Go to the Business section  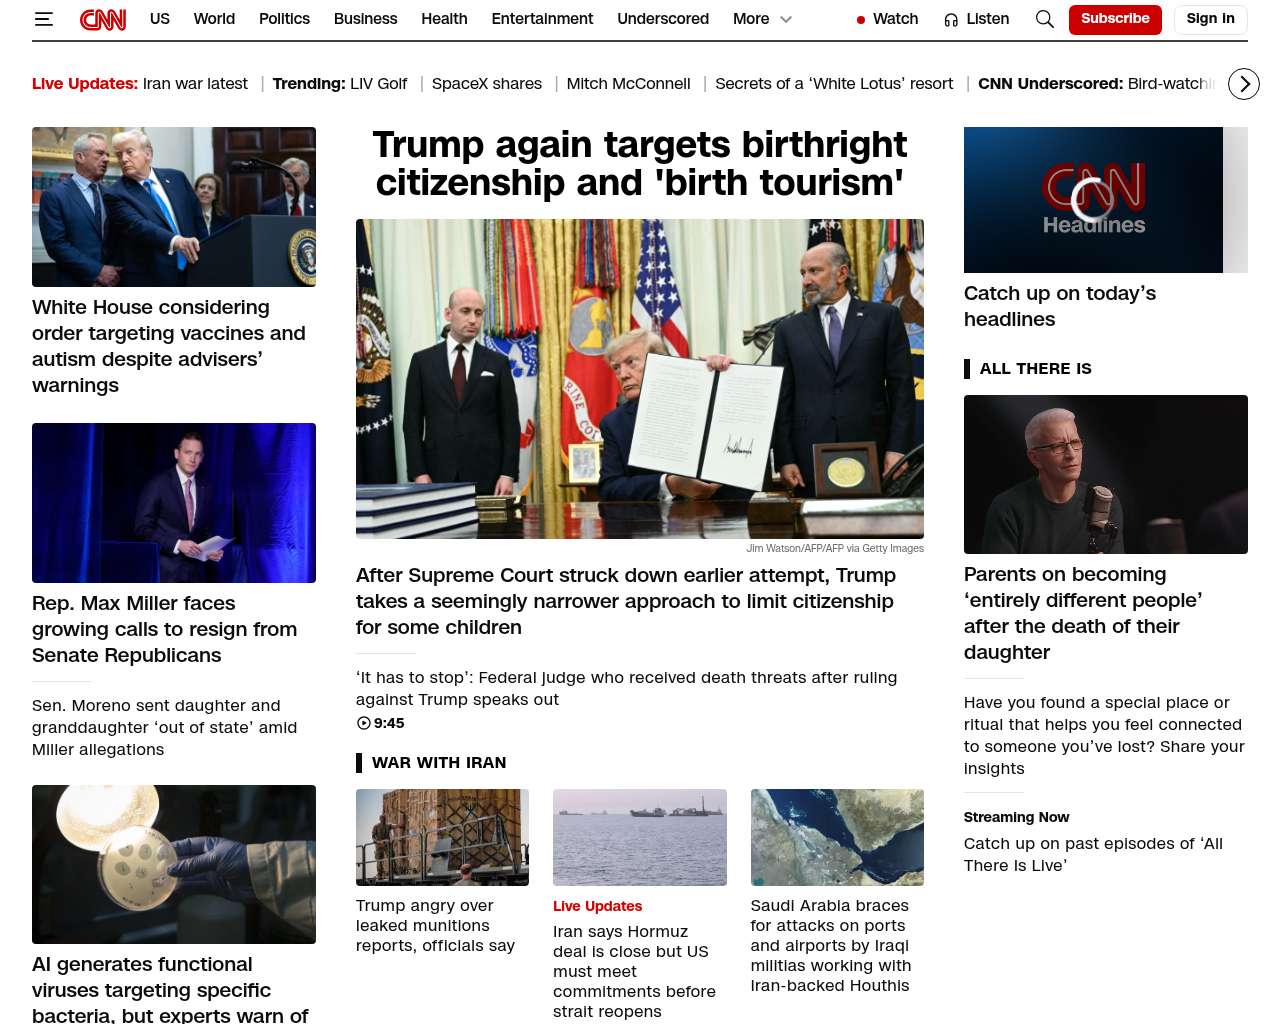pos(365,19)
